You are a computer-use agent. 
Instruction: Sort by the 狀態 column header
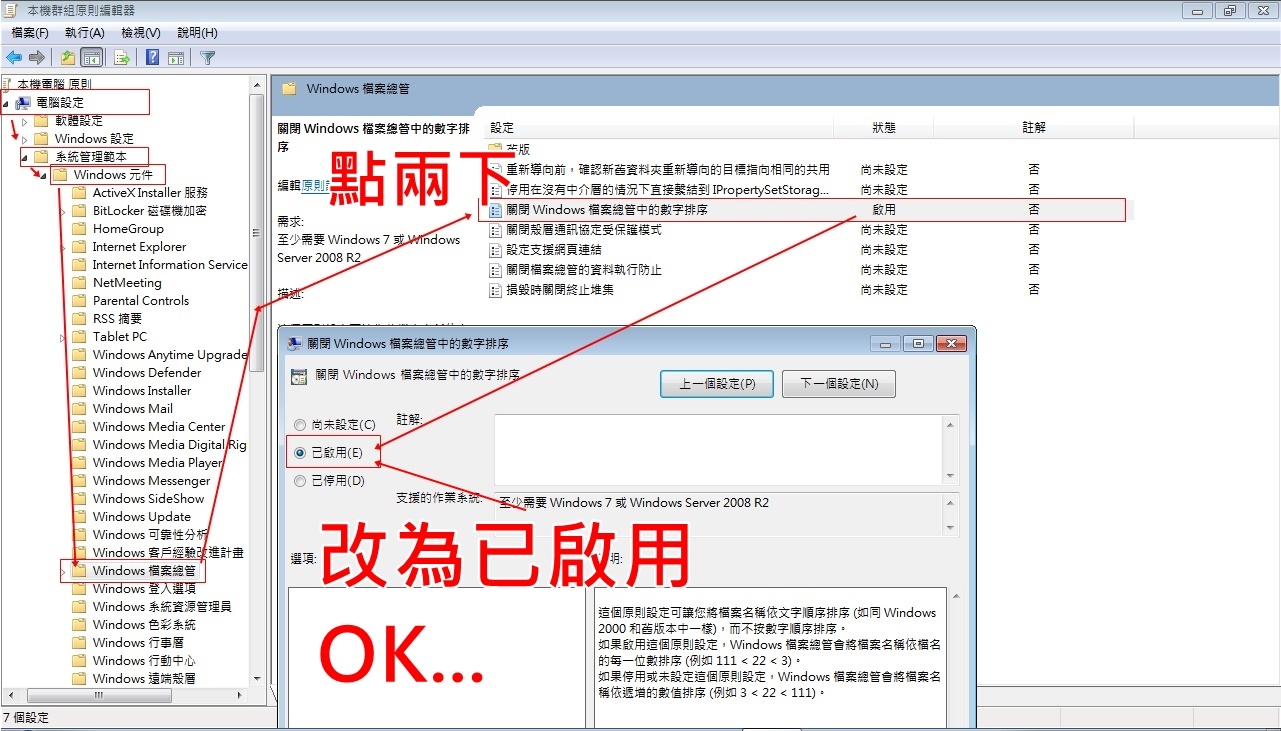point(884,128)
